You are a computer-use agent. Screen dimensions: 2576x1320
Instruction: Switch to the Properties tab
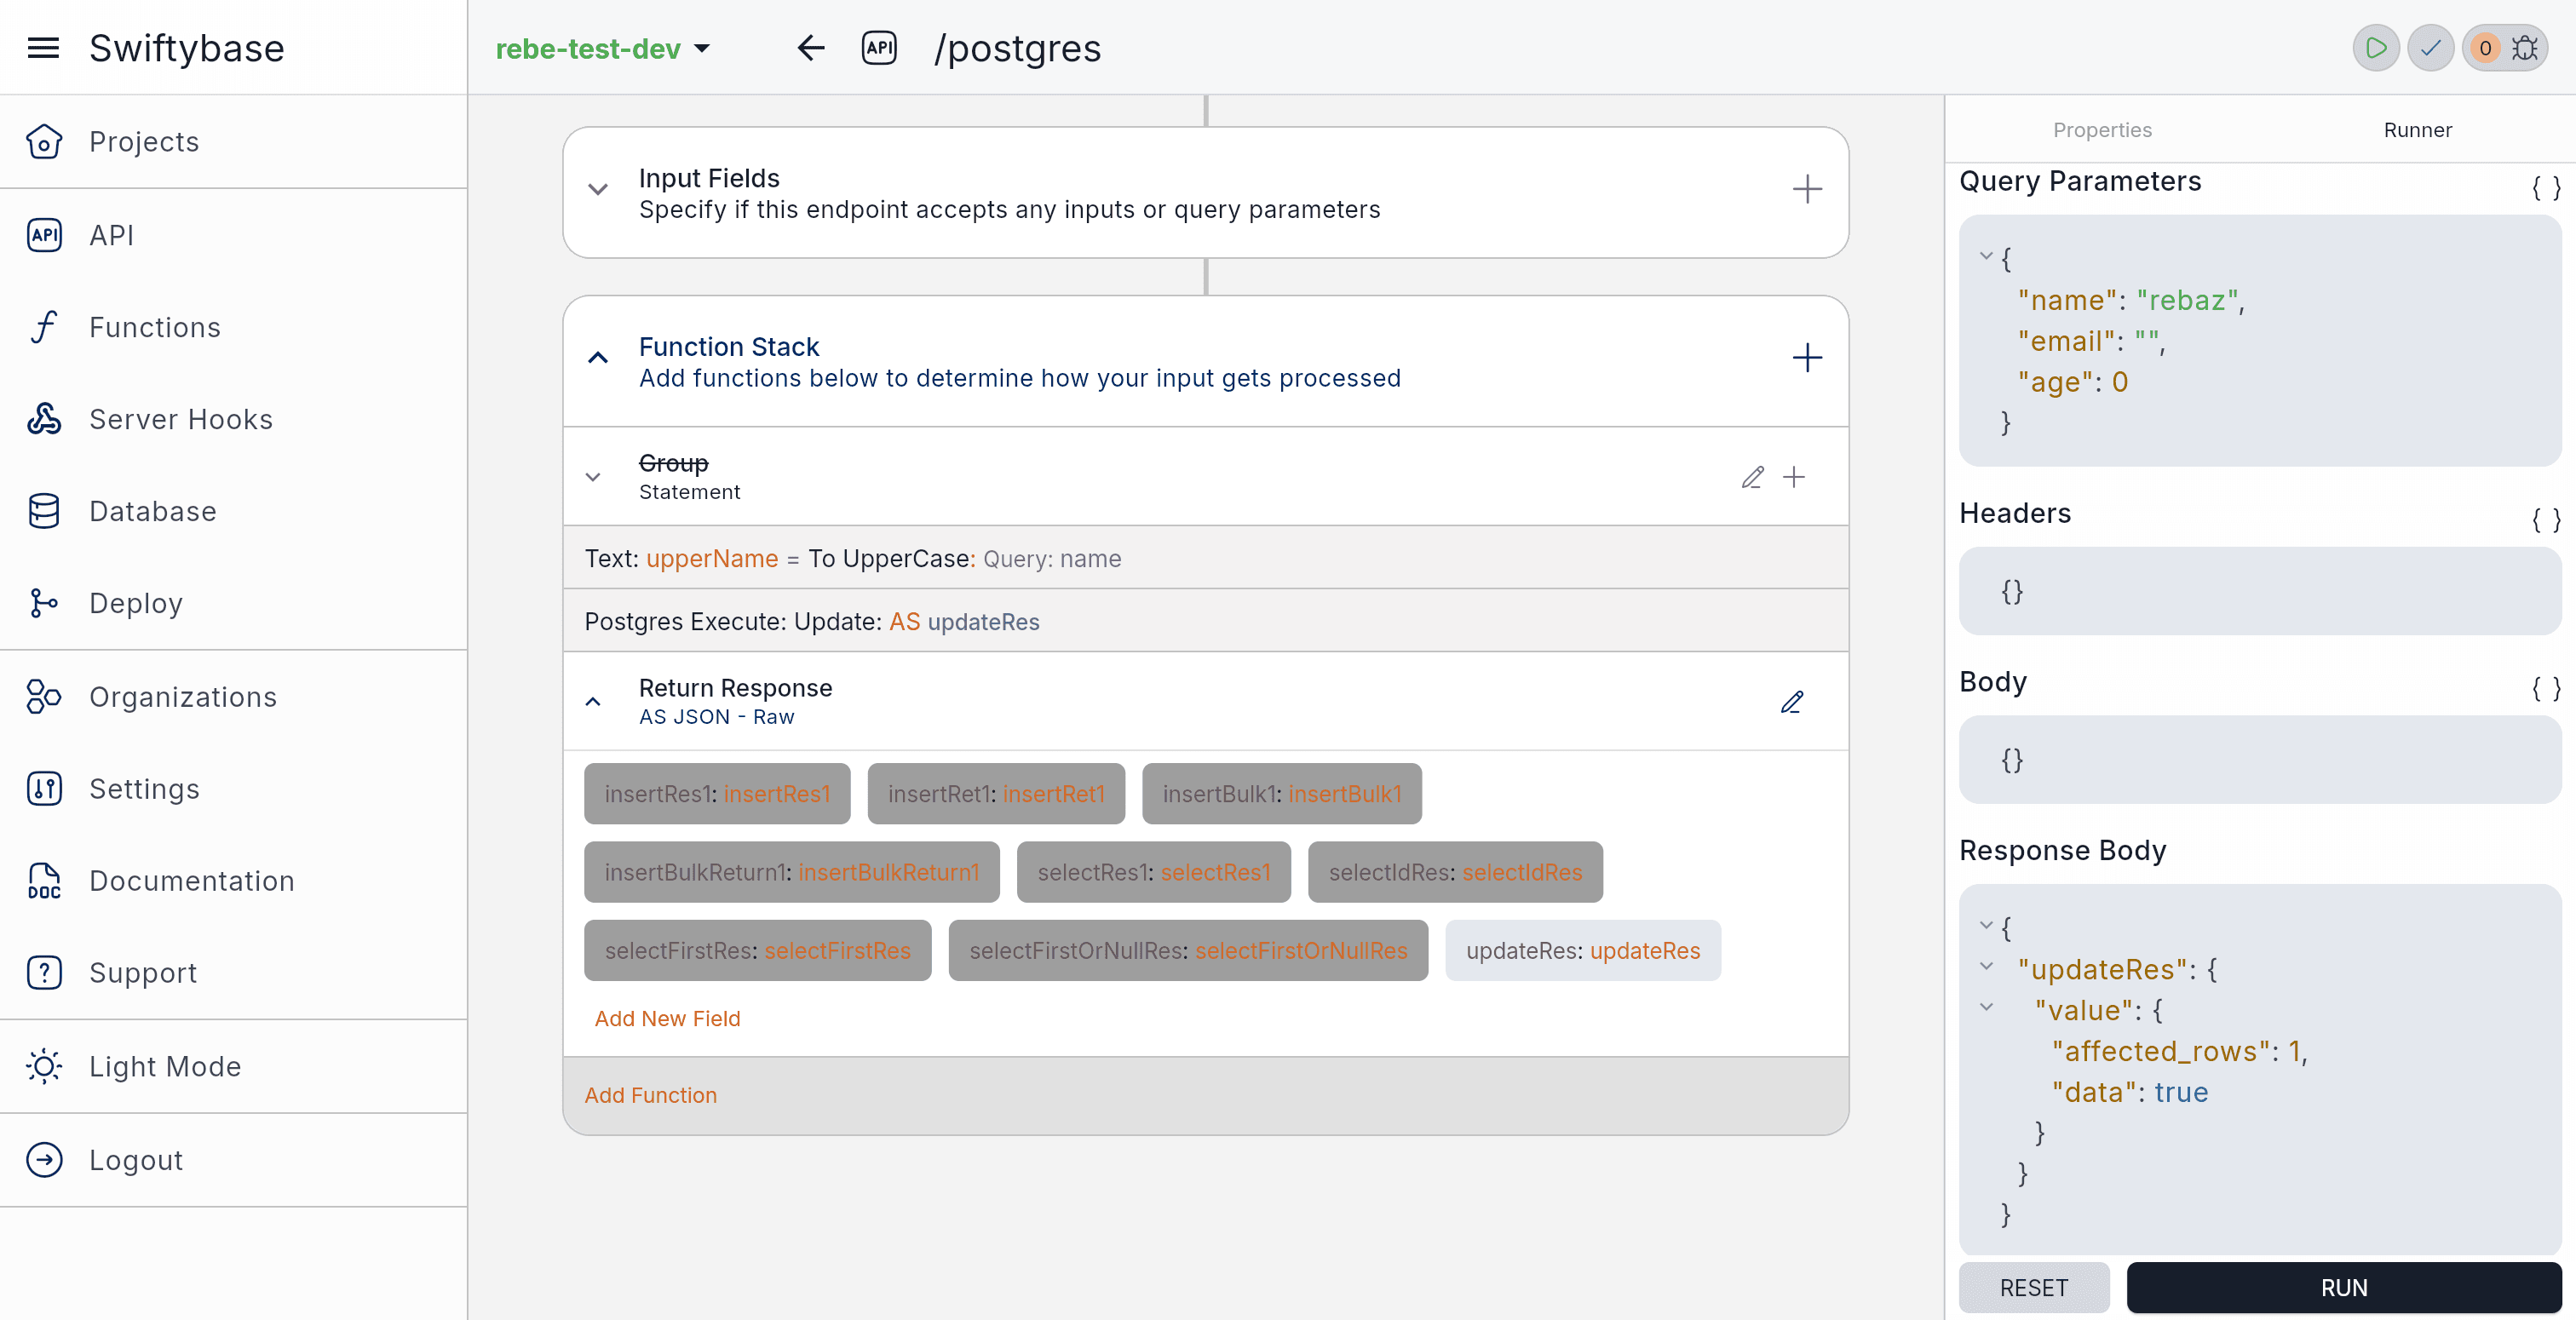coord(2102,130)
